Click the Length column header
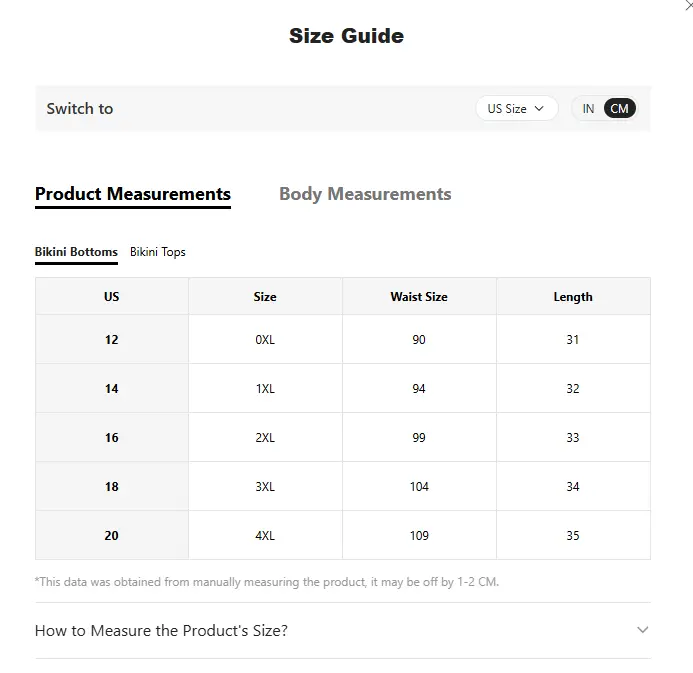Viewport: 693px width, 673px height. [x=573, y=297]
